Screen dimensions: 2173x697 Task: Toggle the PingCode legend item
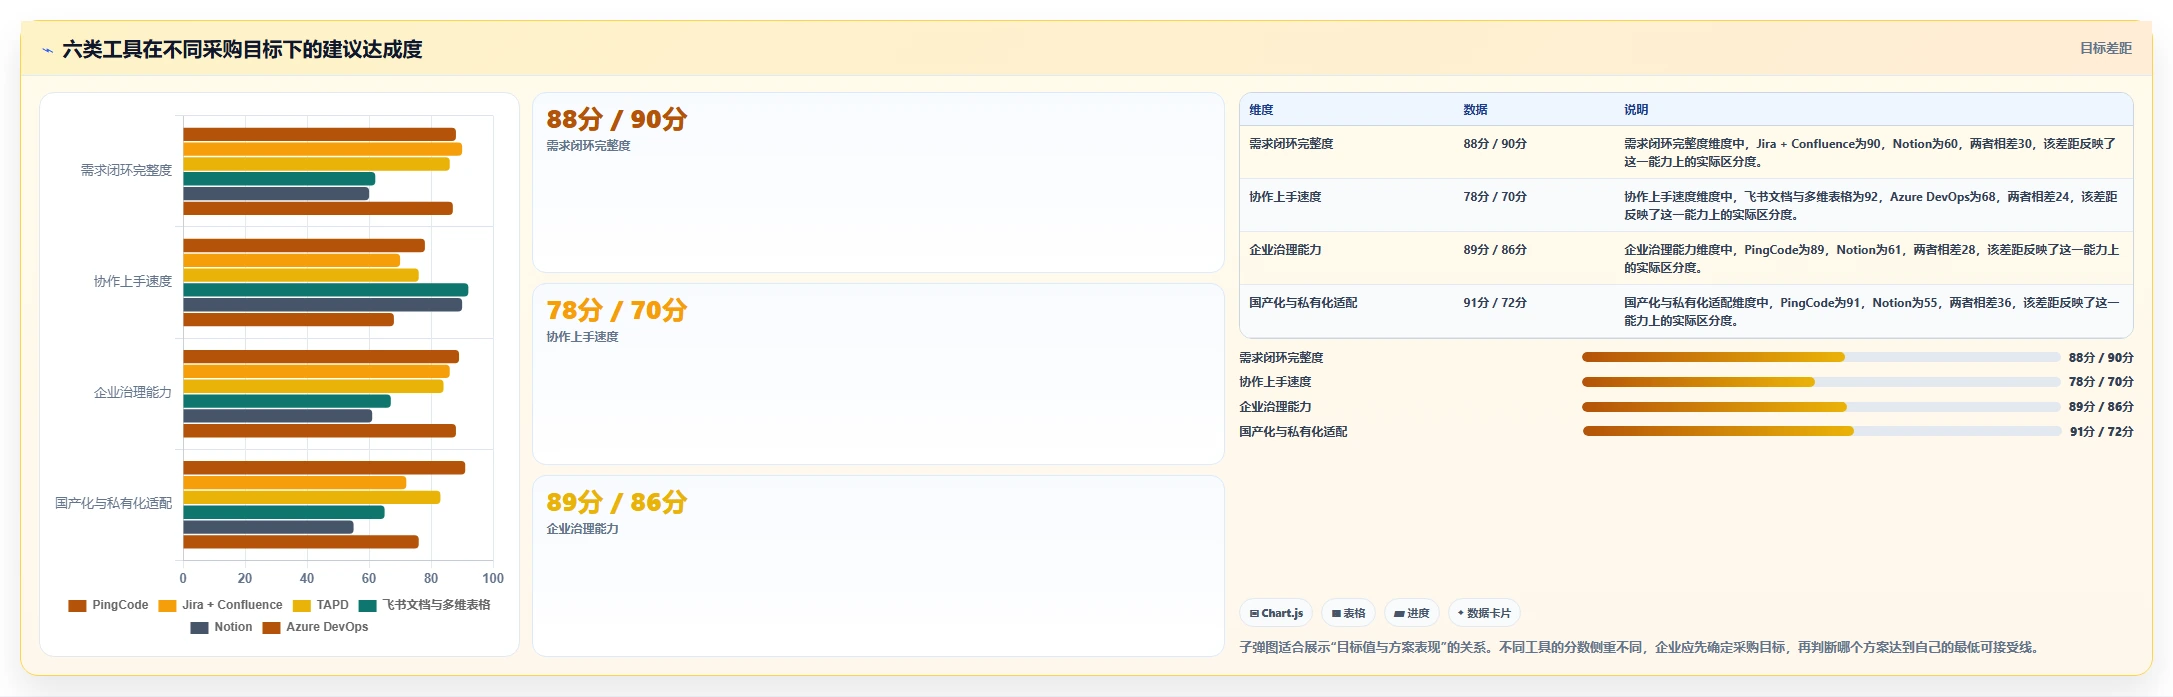[108, 605]
